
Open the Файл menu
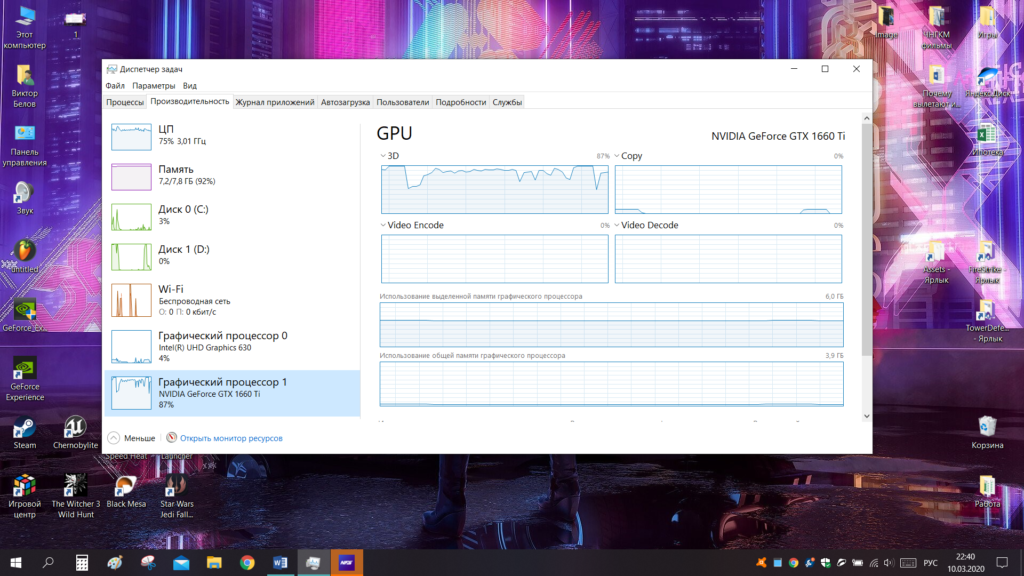tap(115, 86)
